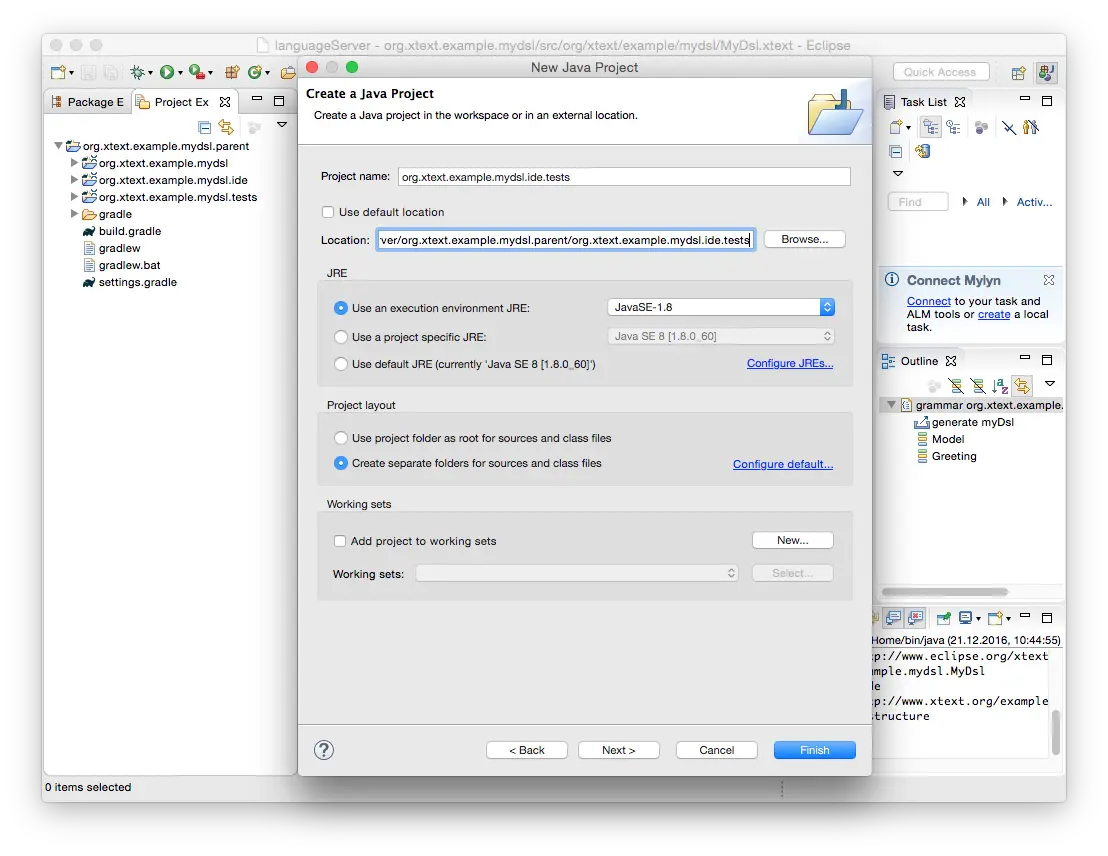Viewport: 1108px width, 856px height.
Task: Open the JavaSE-1.8 execution environment dropdown
Action: coord(721,307)
